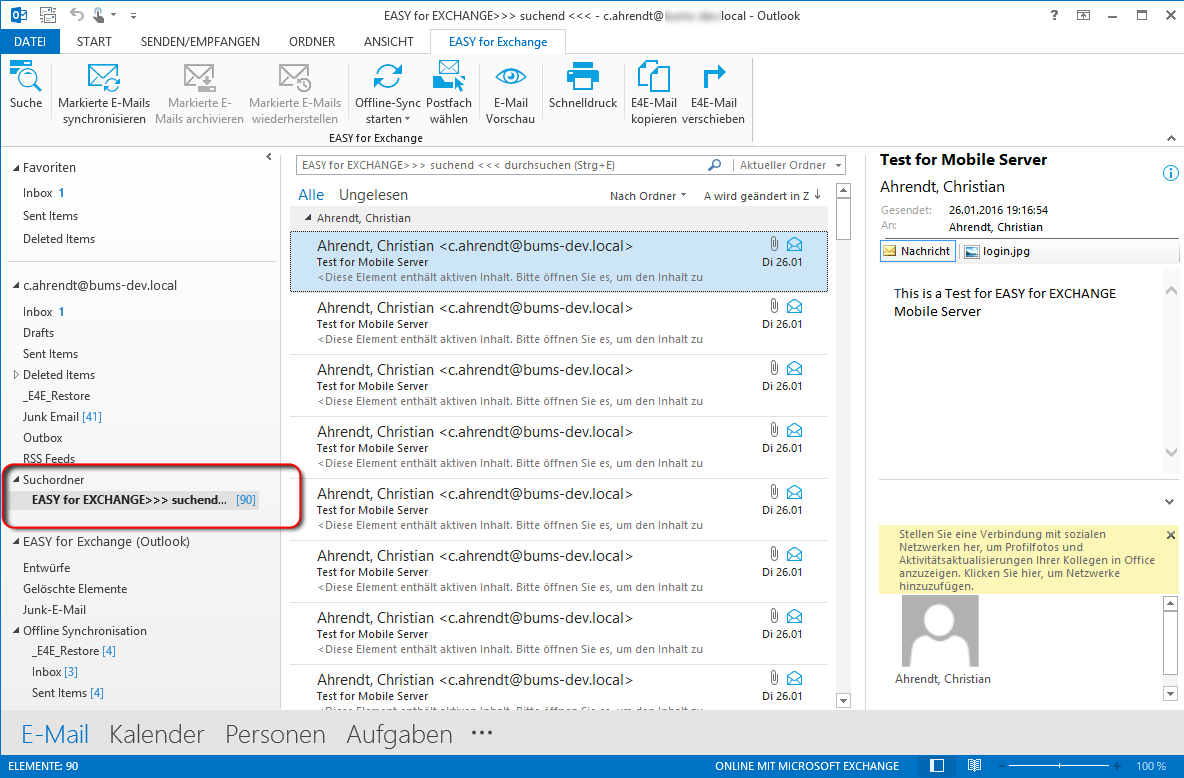The image size is (1184, 778).
Task: Collapse the Offline Synchronisation node
Action: (16, 631)
